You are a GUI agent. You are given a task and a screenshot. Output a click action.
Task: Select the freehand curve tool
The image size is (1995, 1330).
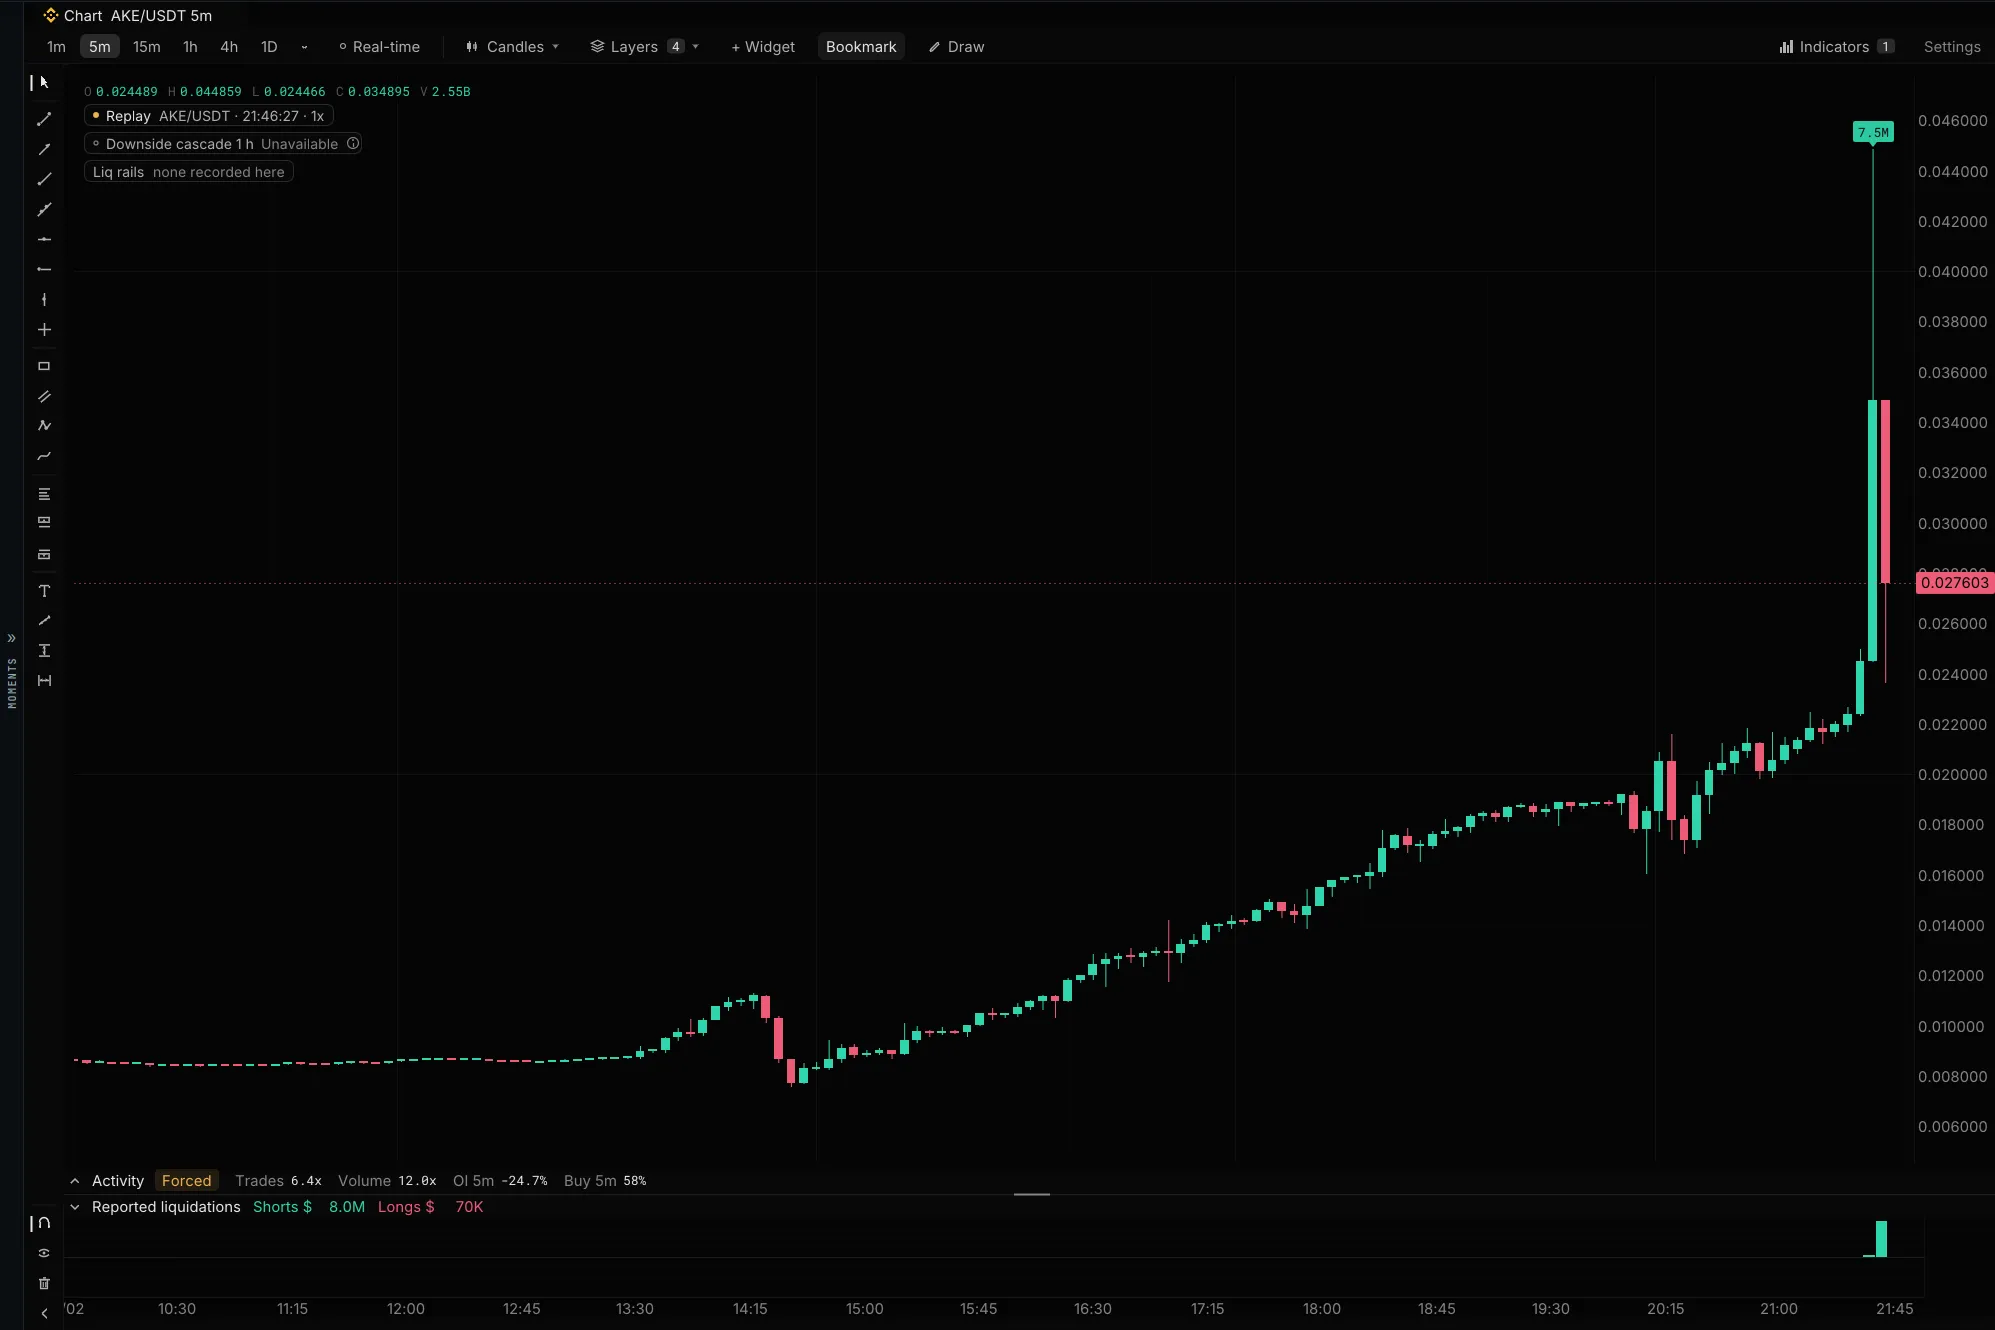44,456
